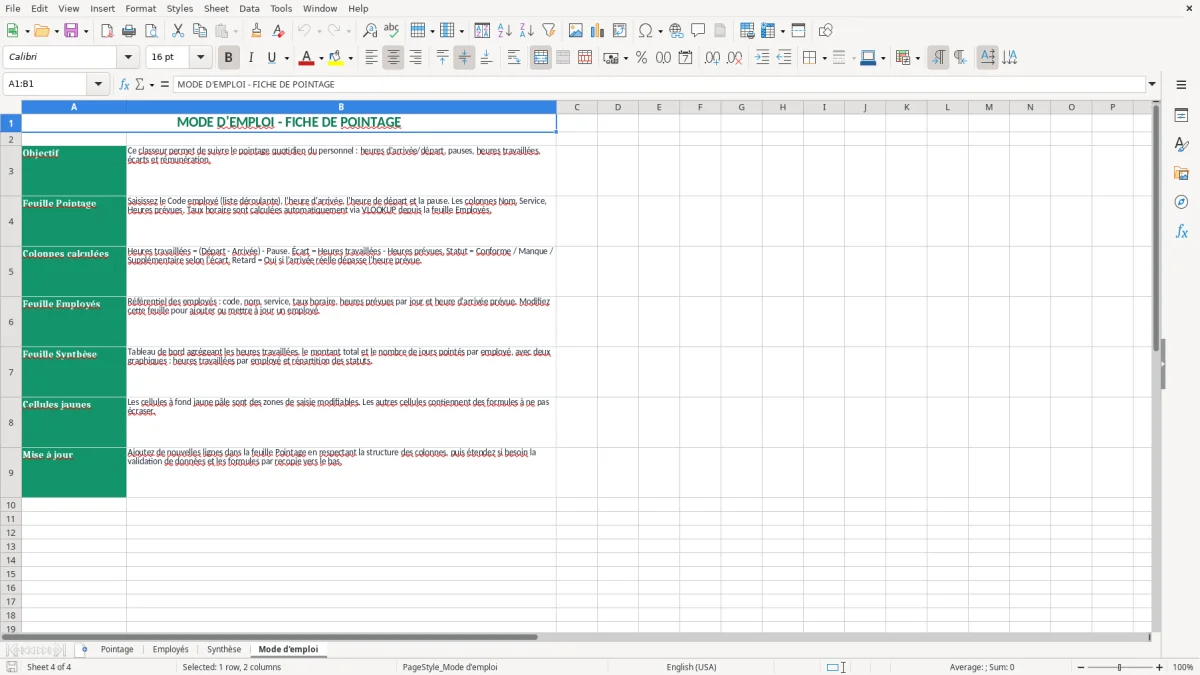Open sidebar Gallery panel icon
The height and width of the screenshot is (675, 1200).
coord(1181,174)
